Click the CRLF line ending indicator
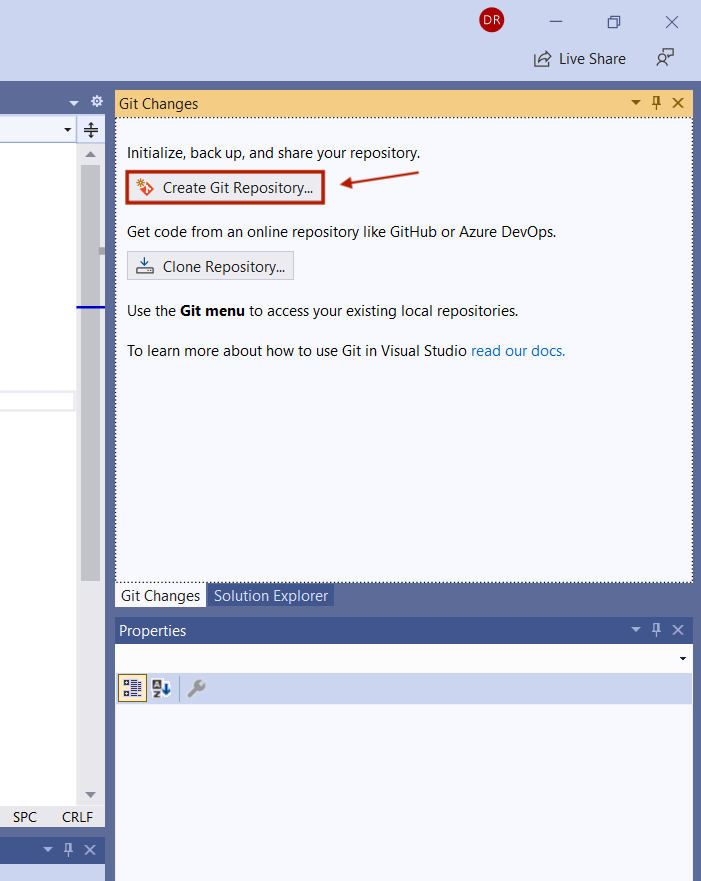Screen dimensions: 701x881 click(77, 817)
